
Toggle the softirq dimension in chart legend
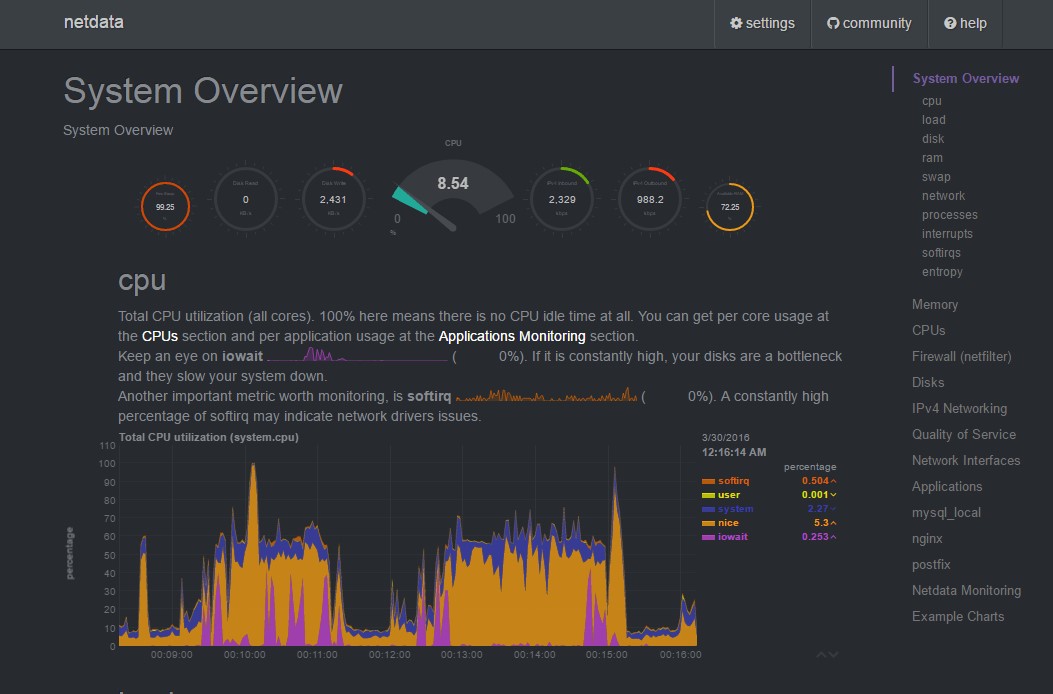pyautogui.click(x=734, y=481)
